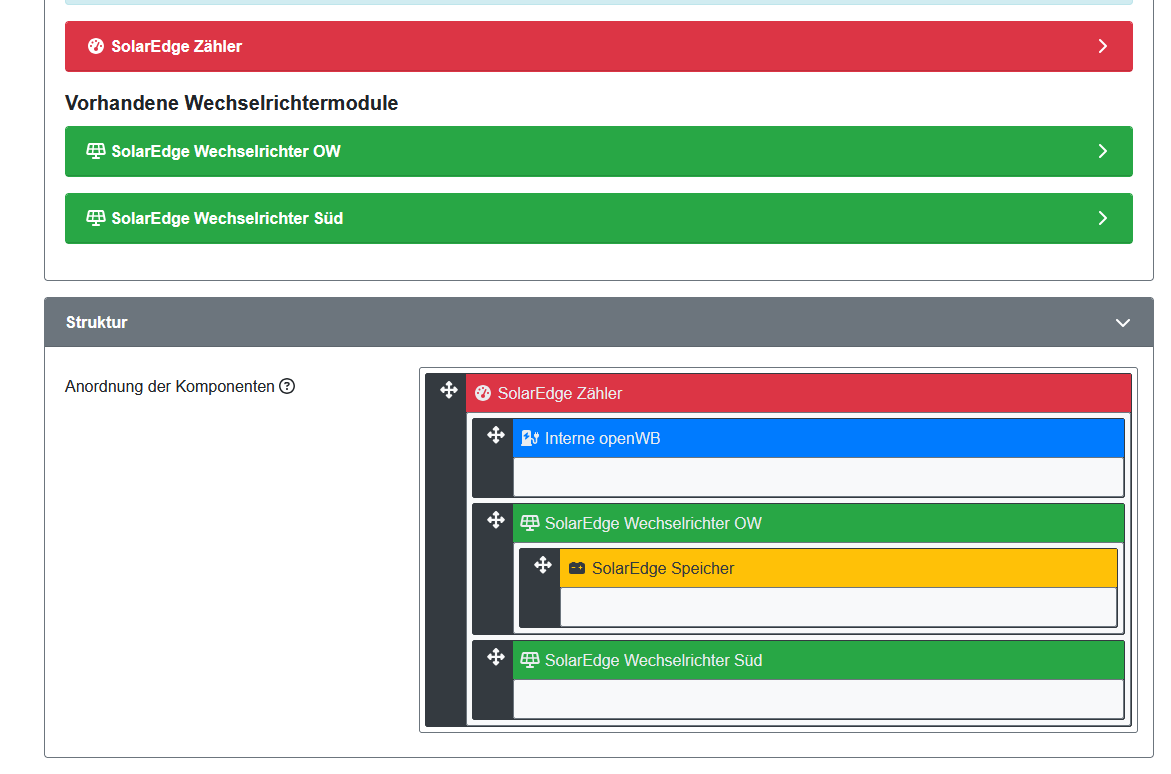Expand chevron on Wechselrichter OW module card
Viewport: 1171px width, 774px height.
tap(1102, 152)
